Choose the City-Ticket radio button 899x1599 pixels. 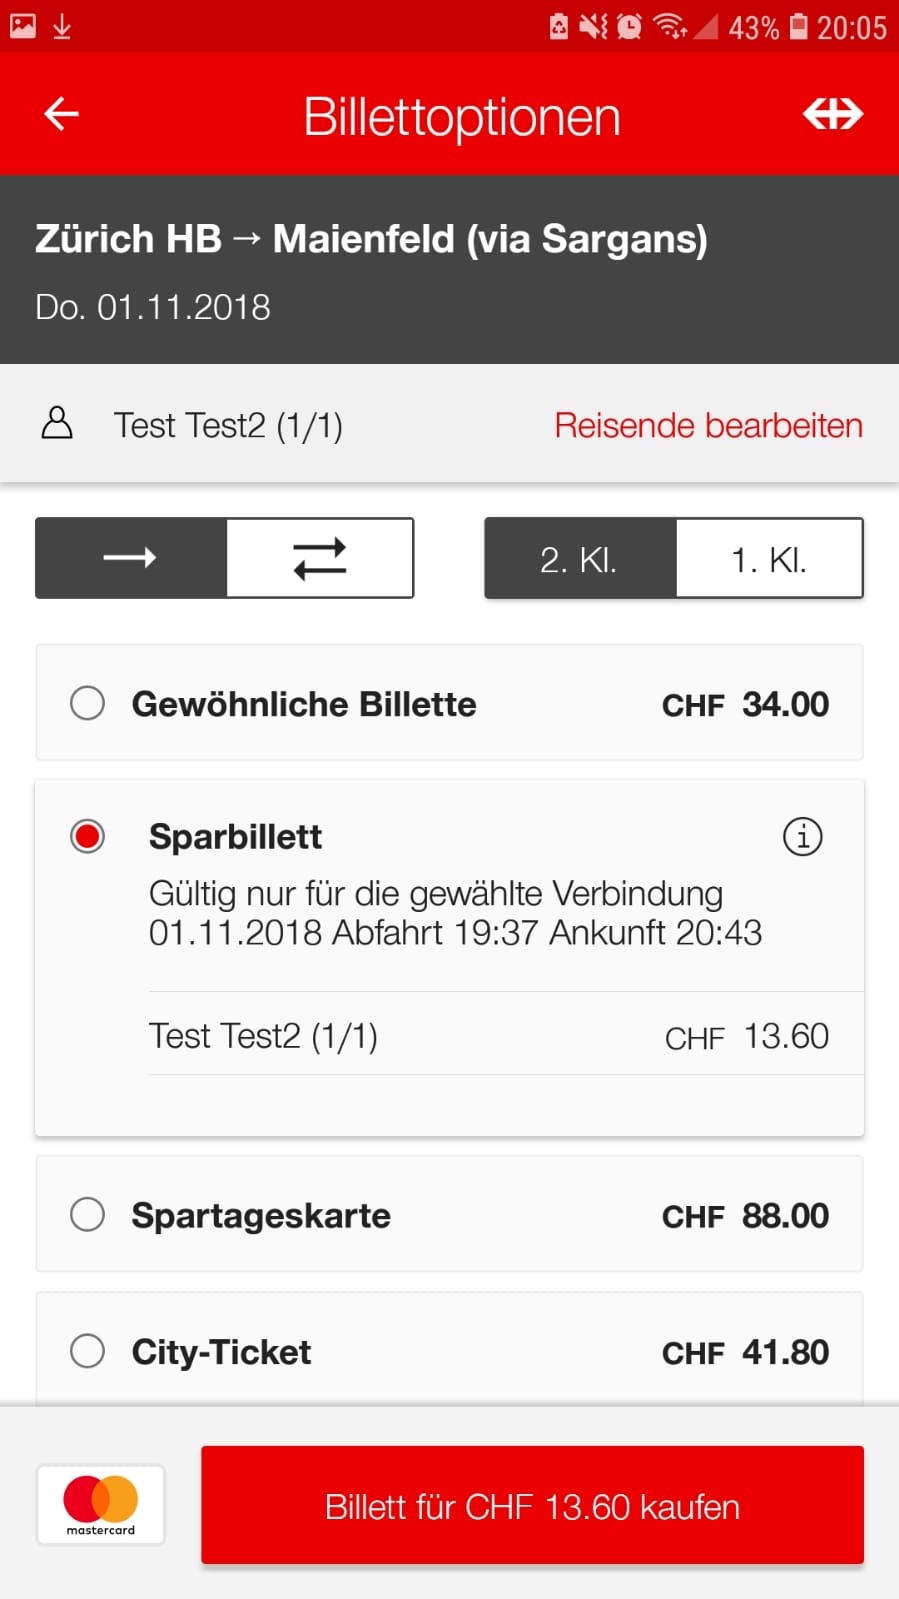[88, 1351]
